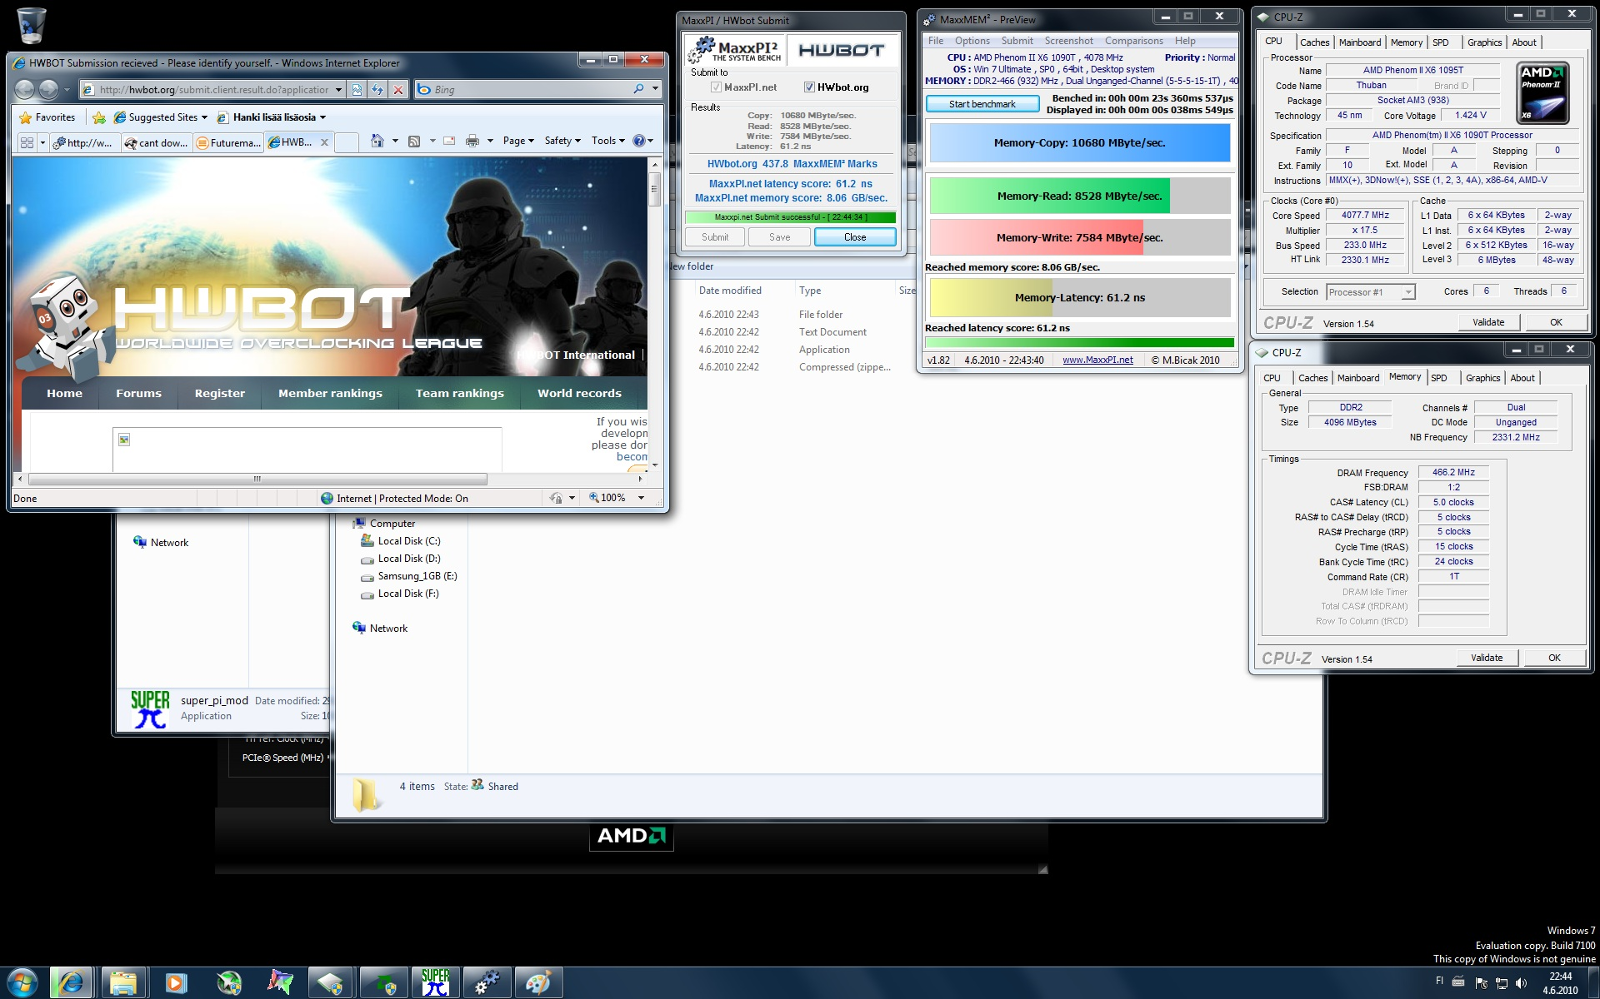Go to IE Home page icon
The image size is (1600, 999).
pyautogui.click(x=377, y=141)
